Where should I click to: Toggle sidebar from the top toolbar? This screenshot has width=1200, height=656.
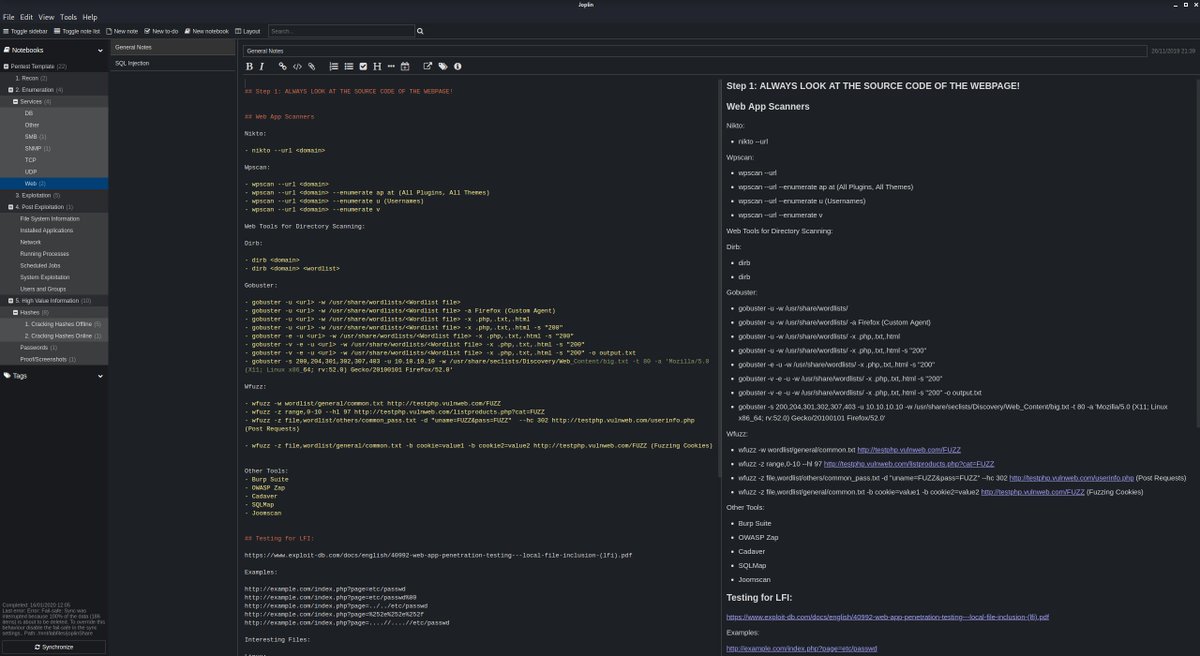pos(24,31)
